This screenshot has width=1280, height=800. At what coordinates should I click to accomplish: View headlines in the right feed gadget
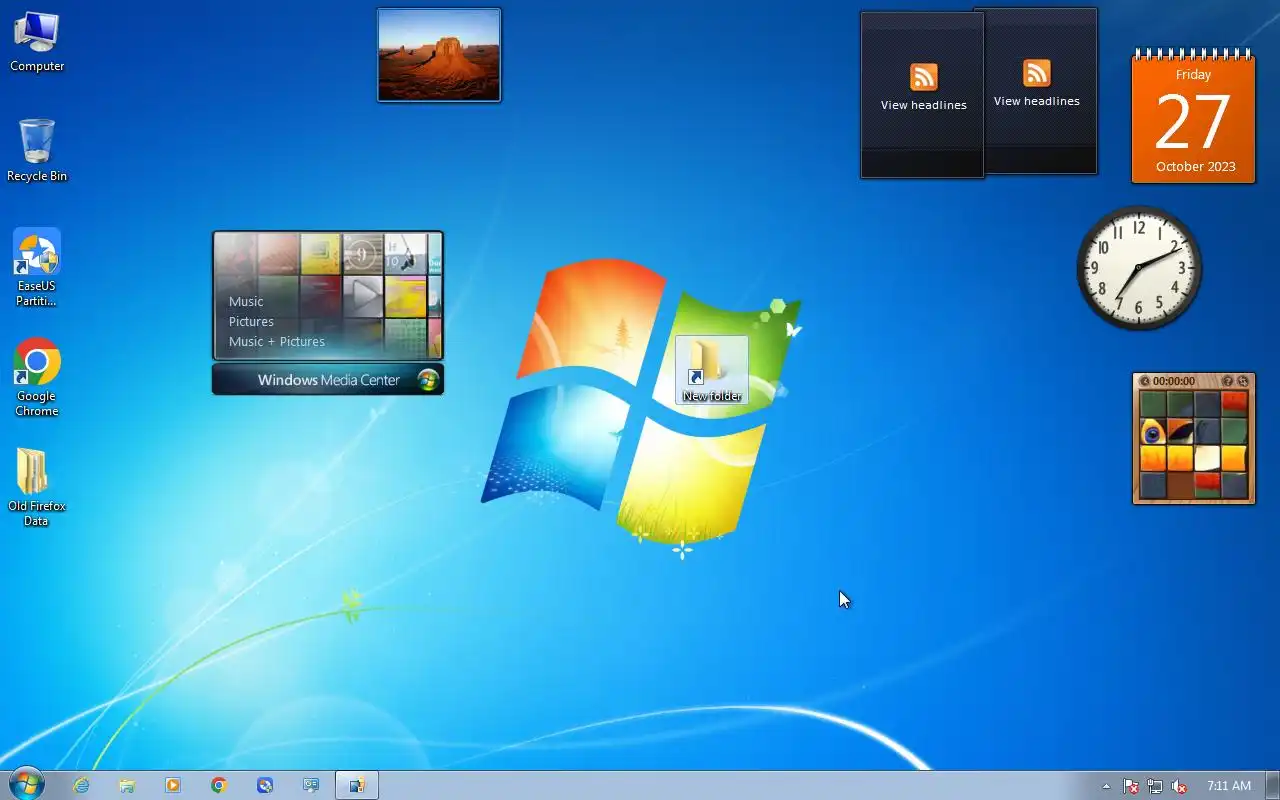(1037, 101)
